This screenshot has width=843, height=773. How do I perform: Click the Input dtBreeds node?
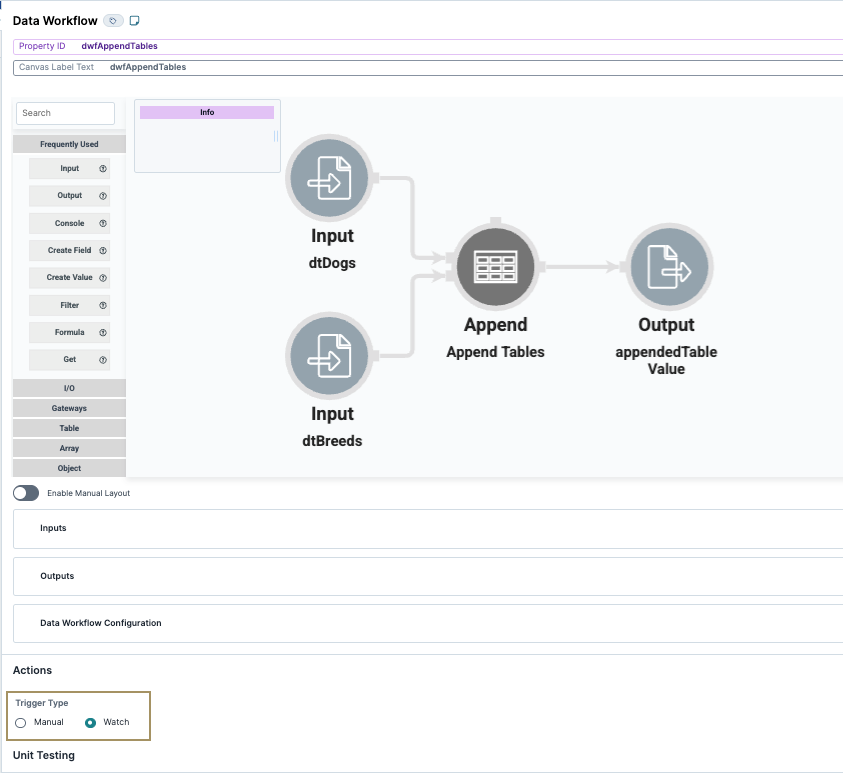tap(330, 356)
